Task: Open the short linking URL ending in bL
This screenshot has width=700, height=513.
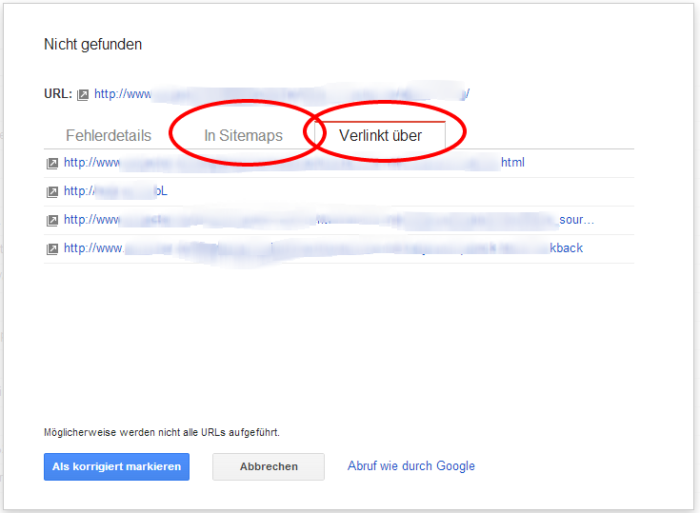Action: click(116, 191)
